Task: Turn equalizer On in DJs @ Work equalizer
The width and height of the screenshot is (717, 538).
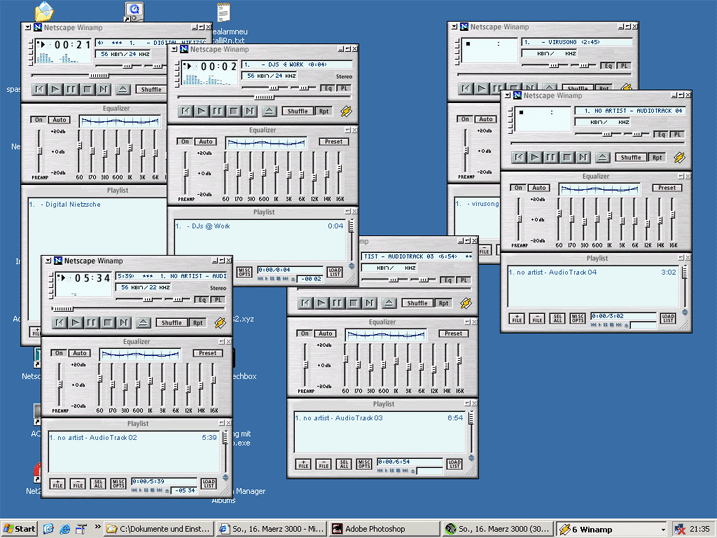Action: (185, 142)
